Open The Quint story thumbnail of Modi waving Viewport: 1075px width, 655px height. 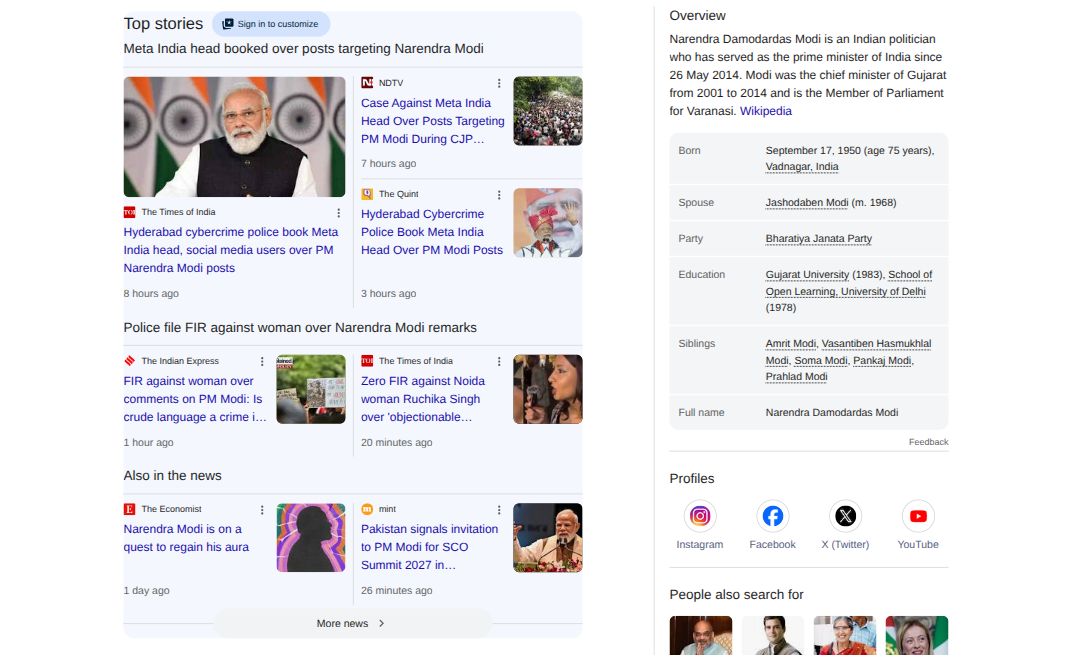coord(548,223)
